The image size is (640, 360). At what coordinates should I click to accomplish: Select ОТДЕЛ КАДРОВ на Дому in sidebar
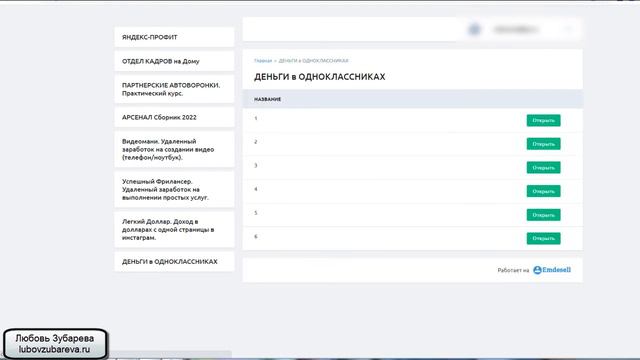click(x=174, y=61)
